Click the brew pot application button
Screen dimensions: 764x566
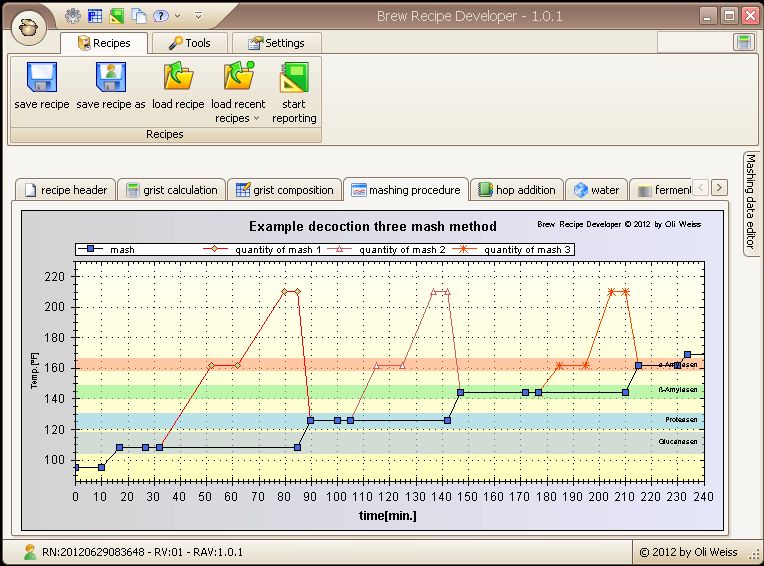tap(28, 27)
